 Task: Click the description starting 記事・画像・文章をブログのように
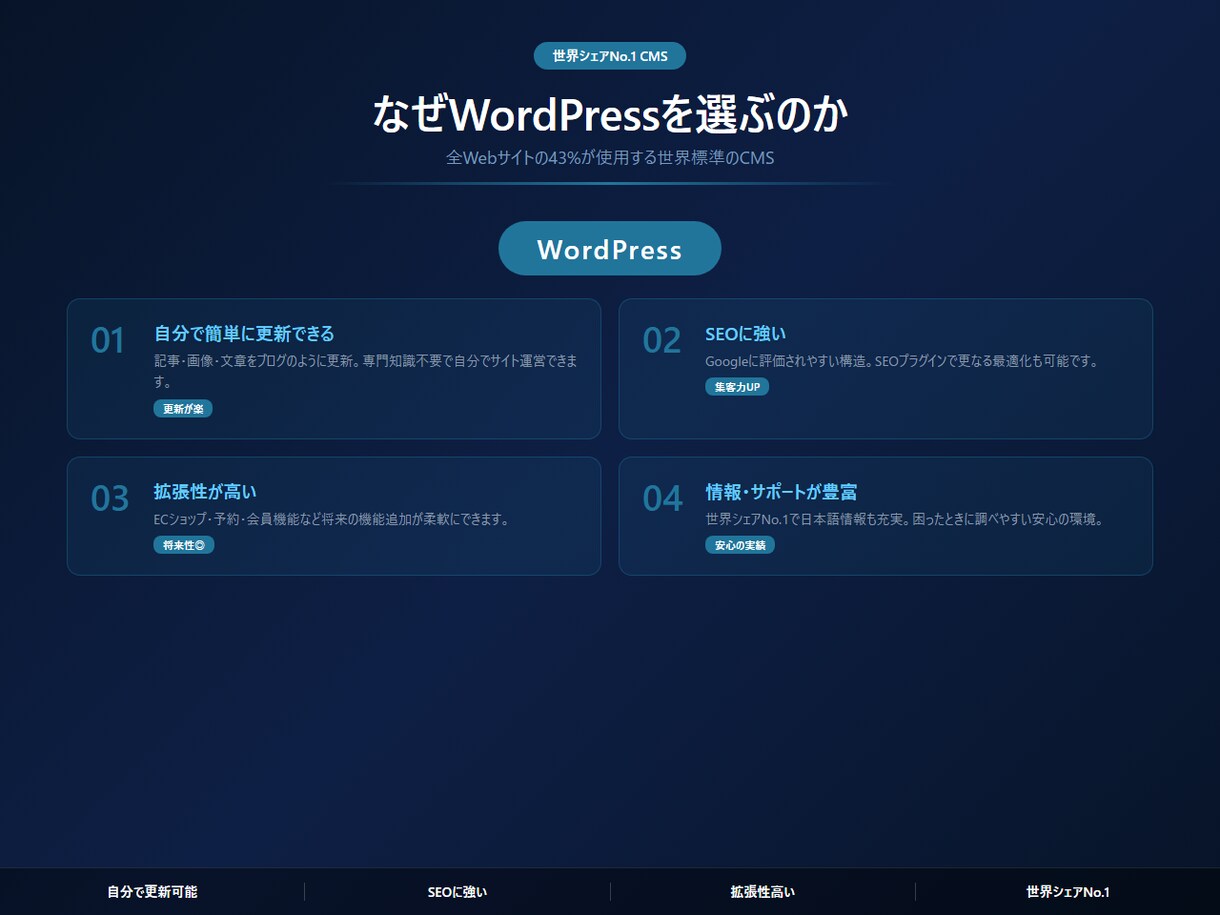point(366,371)
